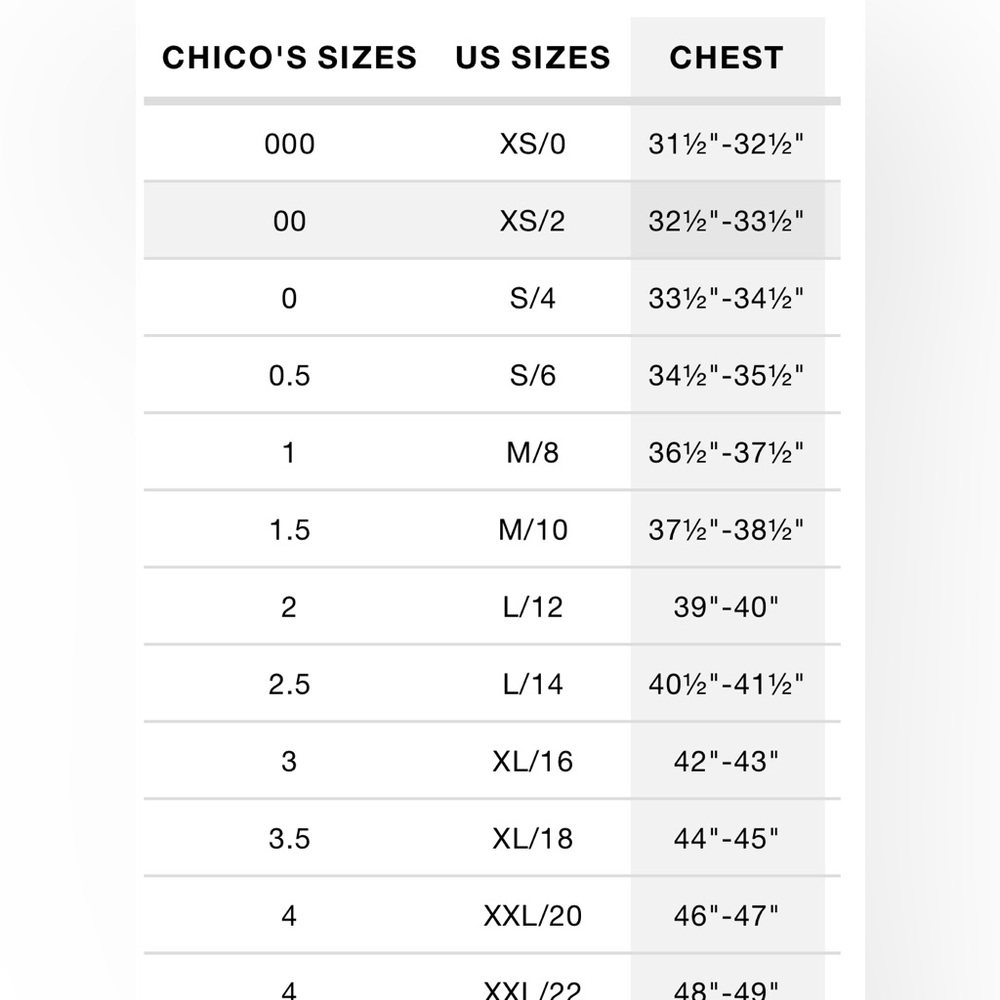Click the XXL/20 US size cell
The height and width of the screenshot is (1000, 1000).
533,916
